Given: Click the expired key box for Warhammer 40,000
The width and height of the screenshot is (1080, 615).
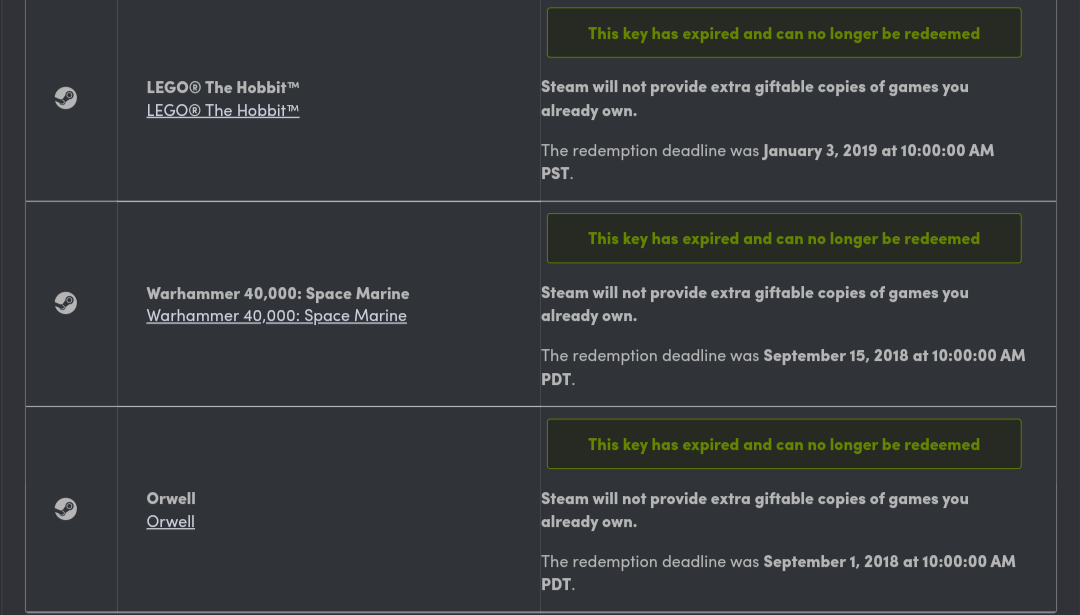Looking at the screenshot, I should [x=784, y=238].
